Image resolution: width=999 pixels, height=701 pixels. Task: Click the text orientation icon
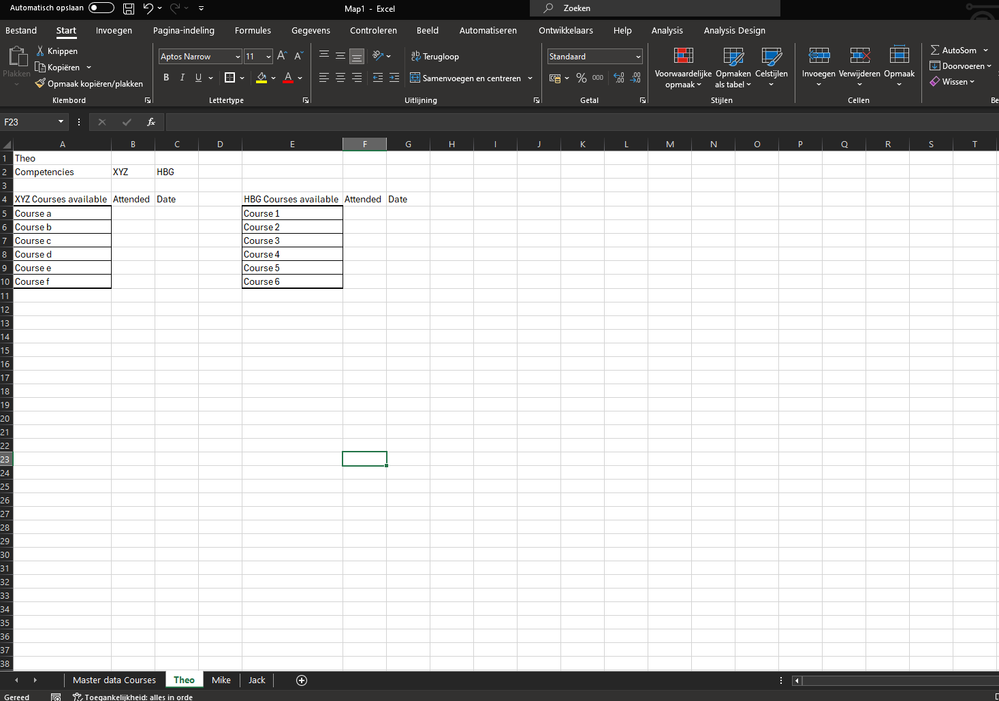(378, 56)
